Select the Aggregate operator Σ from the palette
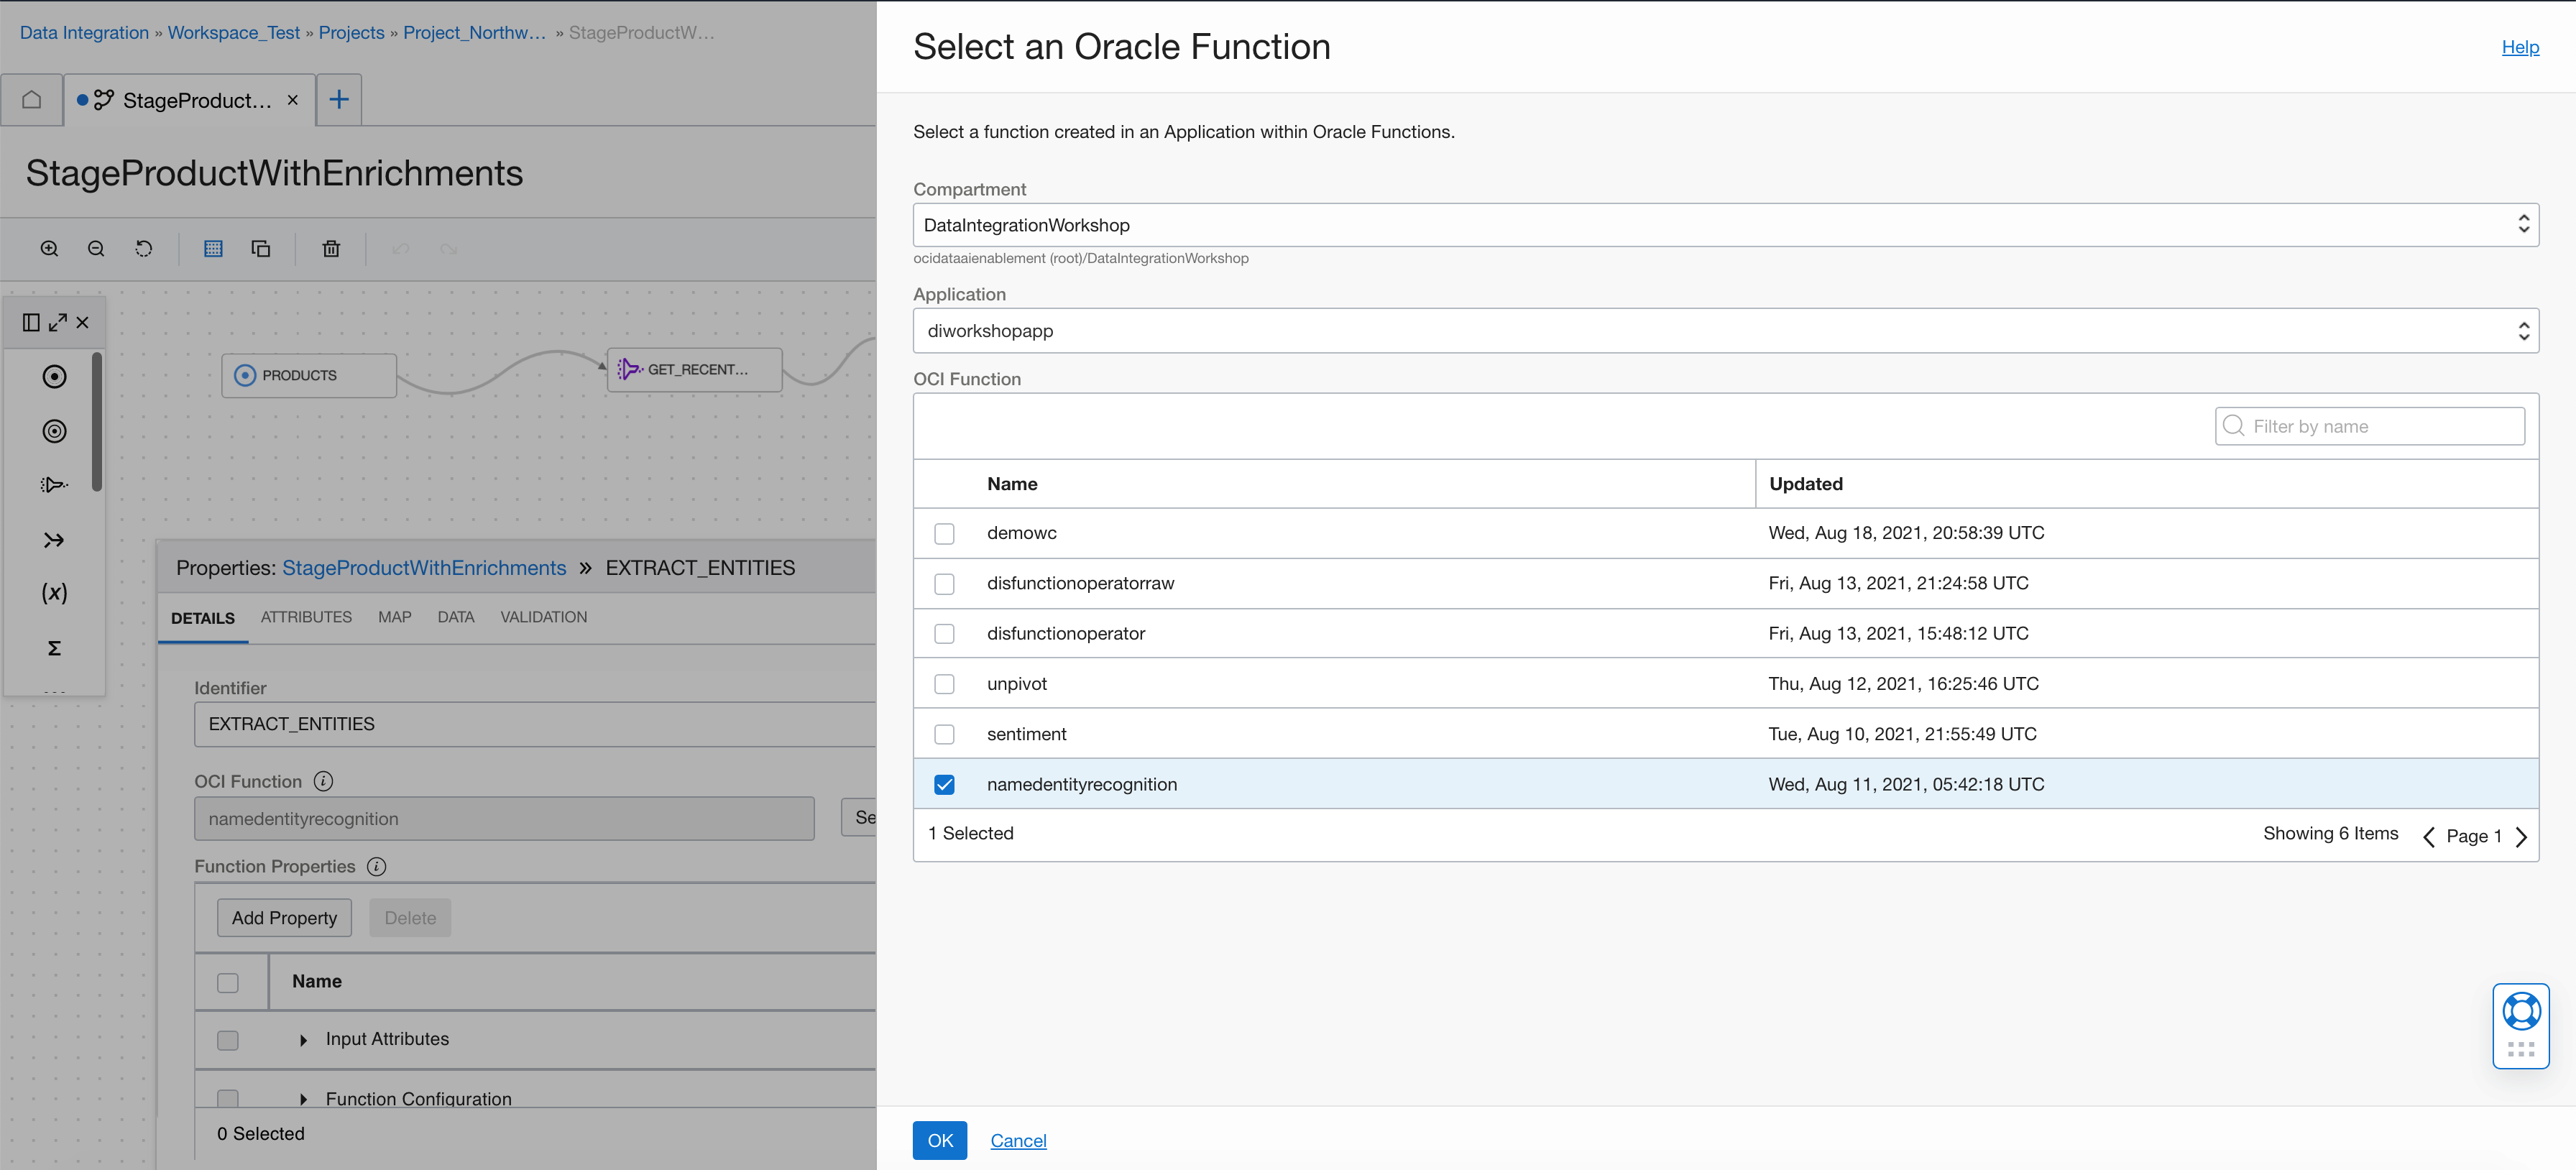Image resolution: width=2576 pixels, height=1170 pixels. pyautogui.click(x=54, y=647)
